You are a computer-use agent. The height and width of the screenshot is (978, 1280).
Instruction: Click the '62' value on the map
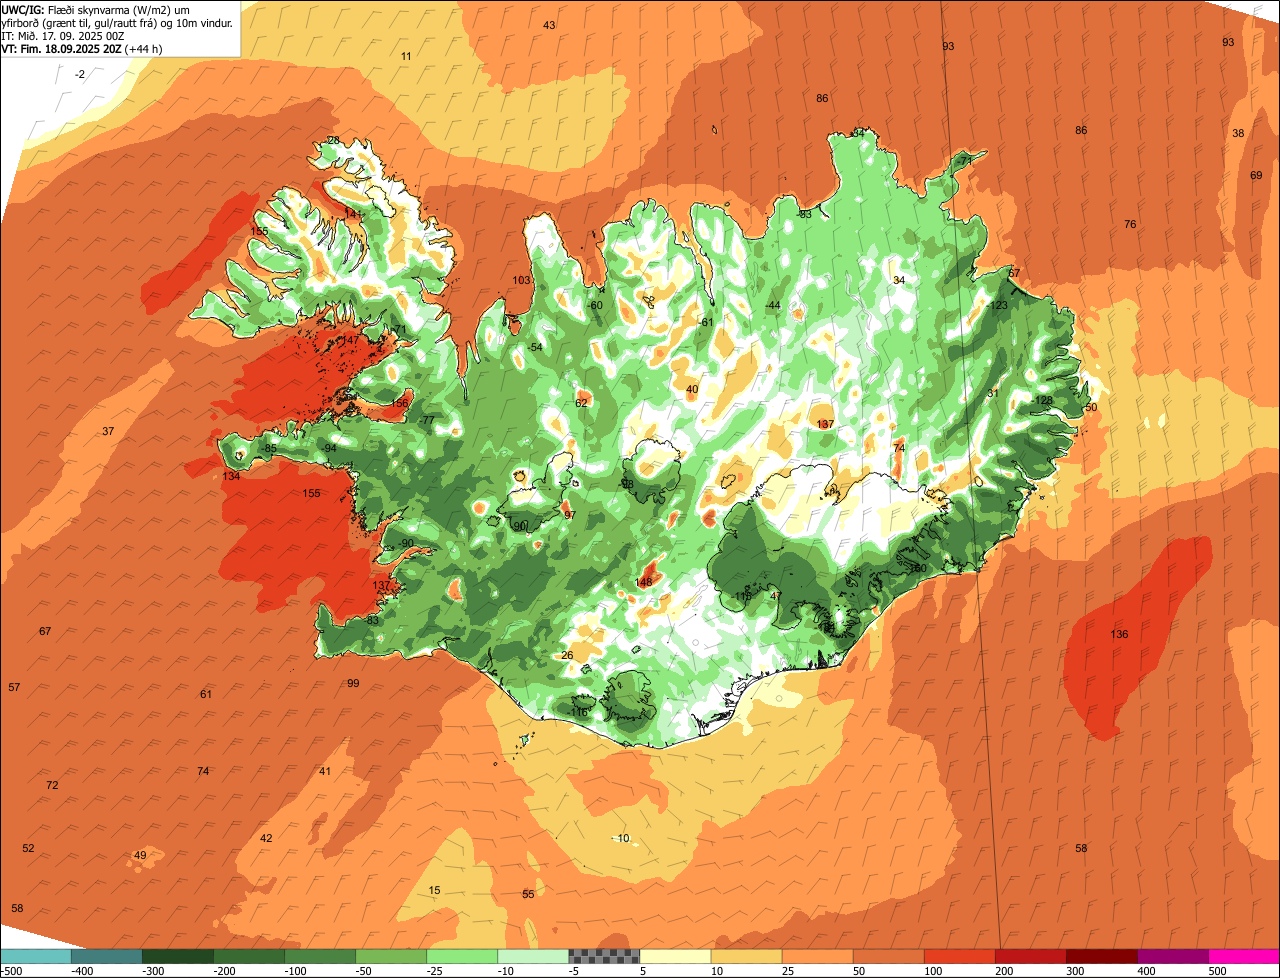tap(581, 403)
